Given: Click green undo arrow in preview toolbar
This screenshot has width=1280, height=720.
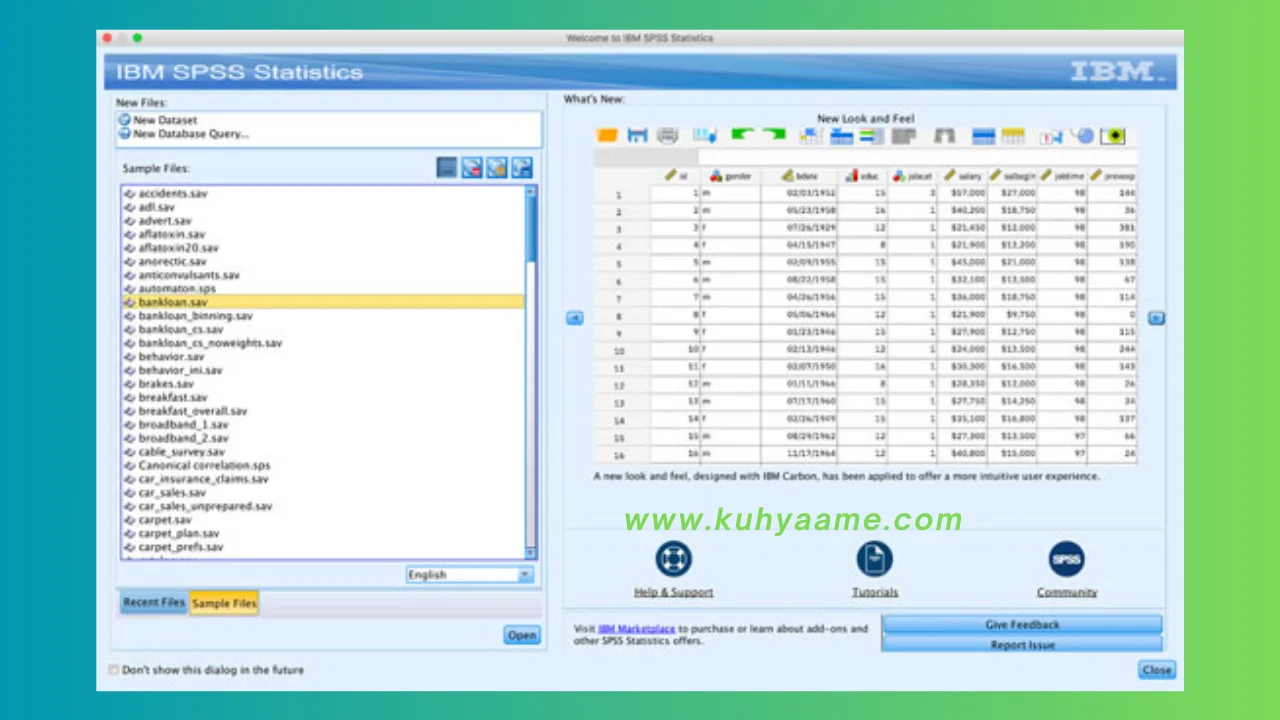Looking at the screenshot, I should point(741,135).
